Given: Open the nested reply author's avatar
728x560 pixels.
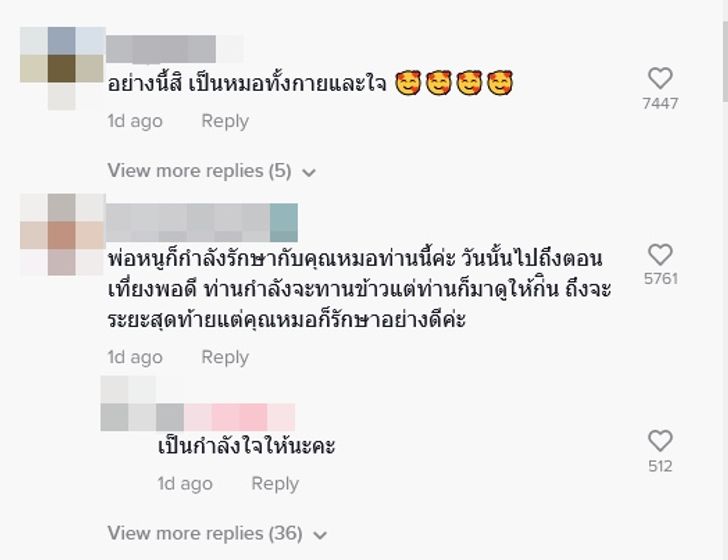Looking at the screenshot, I should point(128,403).
